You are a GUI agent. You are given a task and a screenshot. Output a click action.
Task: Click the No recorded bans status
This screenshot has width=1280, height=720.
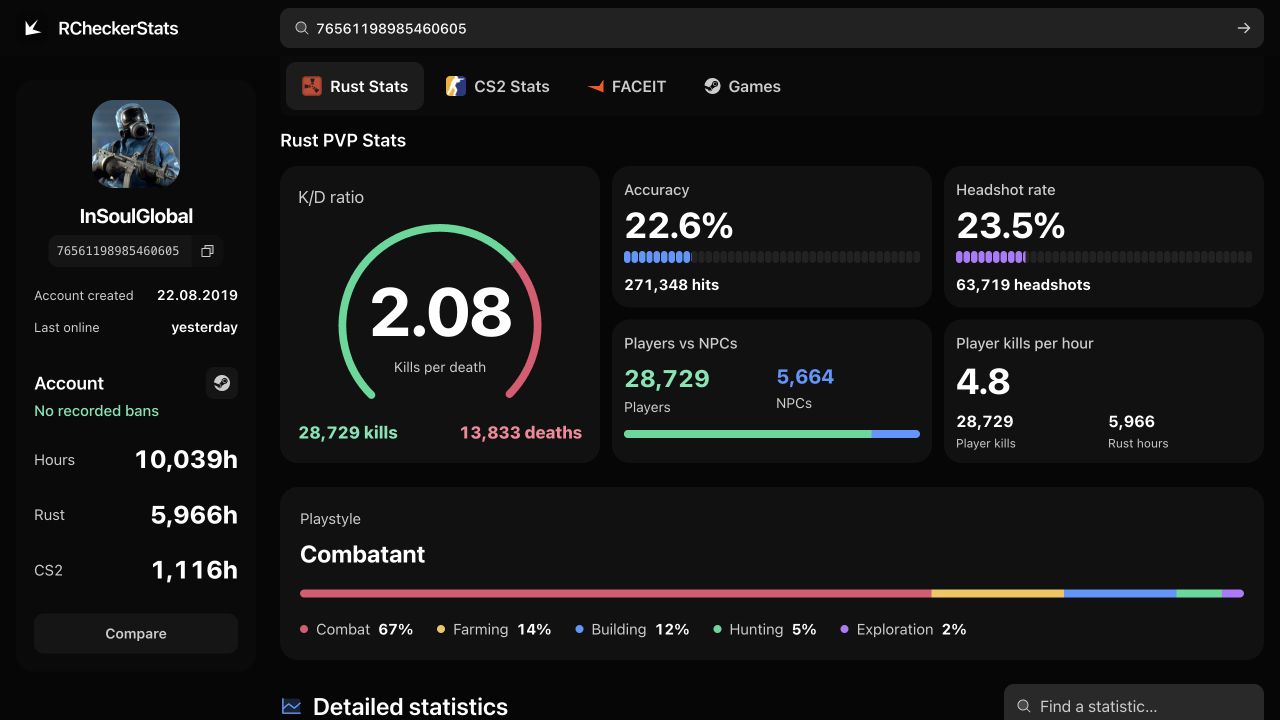(x=96, y=411)
